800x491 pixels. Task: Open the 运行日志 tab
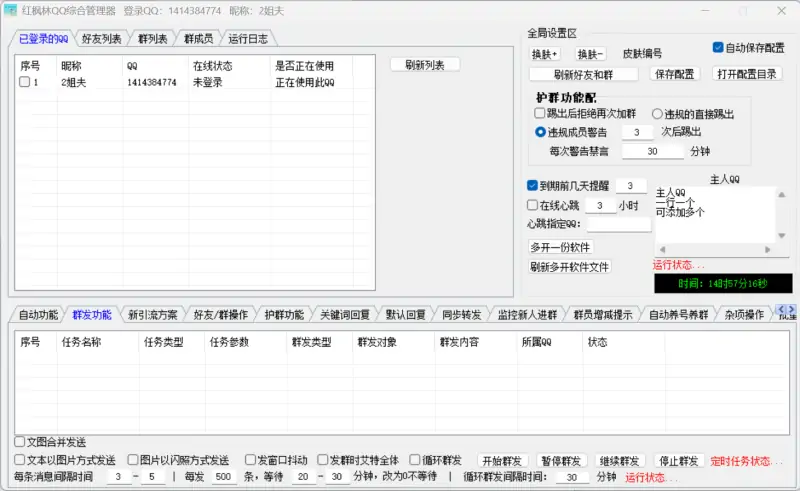pos(247,39)
